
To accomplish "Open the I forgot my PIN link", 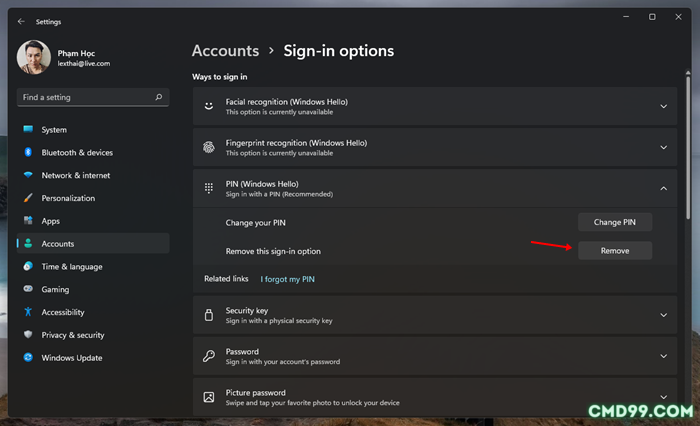I will [x=288, y=279].
